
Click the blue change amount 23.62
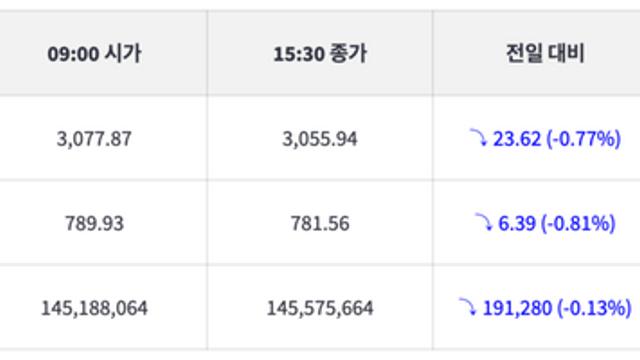(517, 139)
